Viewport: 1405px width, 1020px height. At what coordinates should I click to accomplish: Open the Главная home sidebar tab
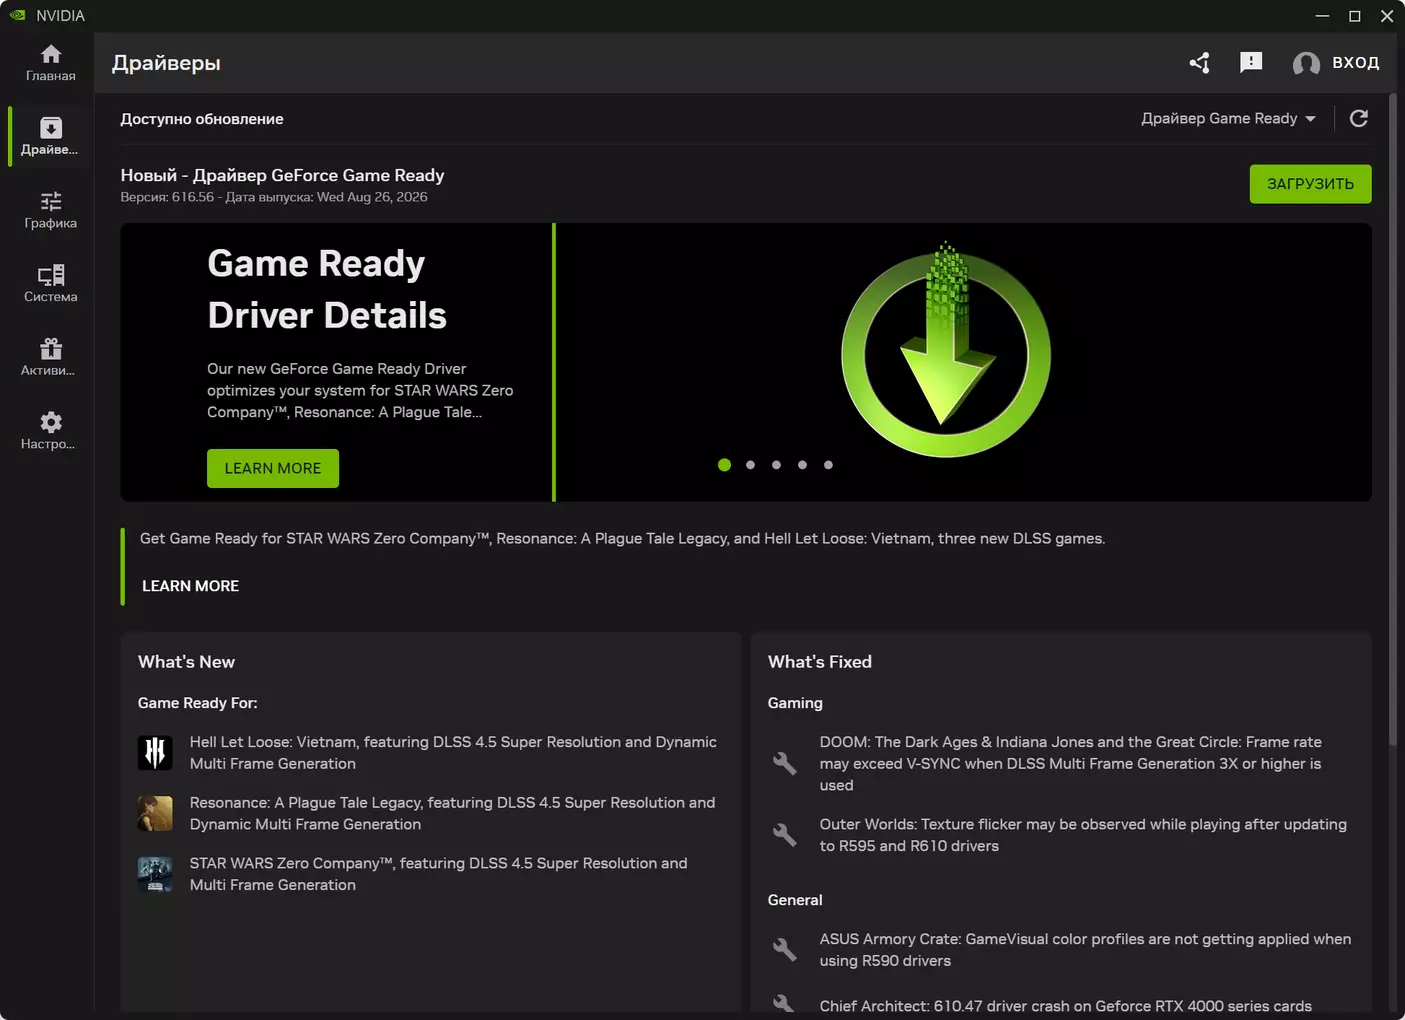(50, 62)
